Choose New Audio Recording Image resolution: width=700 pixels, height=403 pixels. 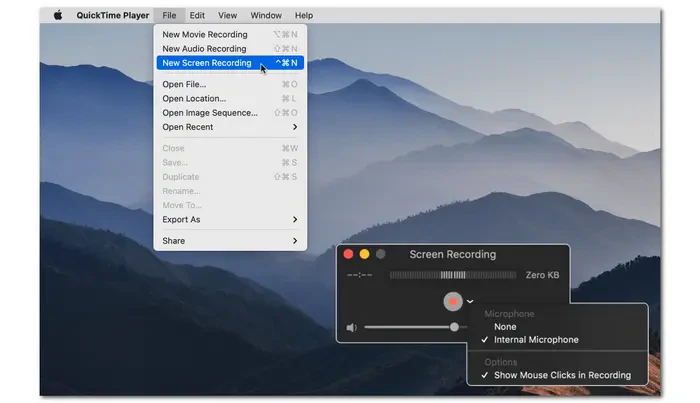(x=230, y=49)
